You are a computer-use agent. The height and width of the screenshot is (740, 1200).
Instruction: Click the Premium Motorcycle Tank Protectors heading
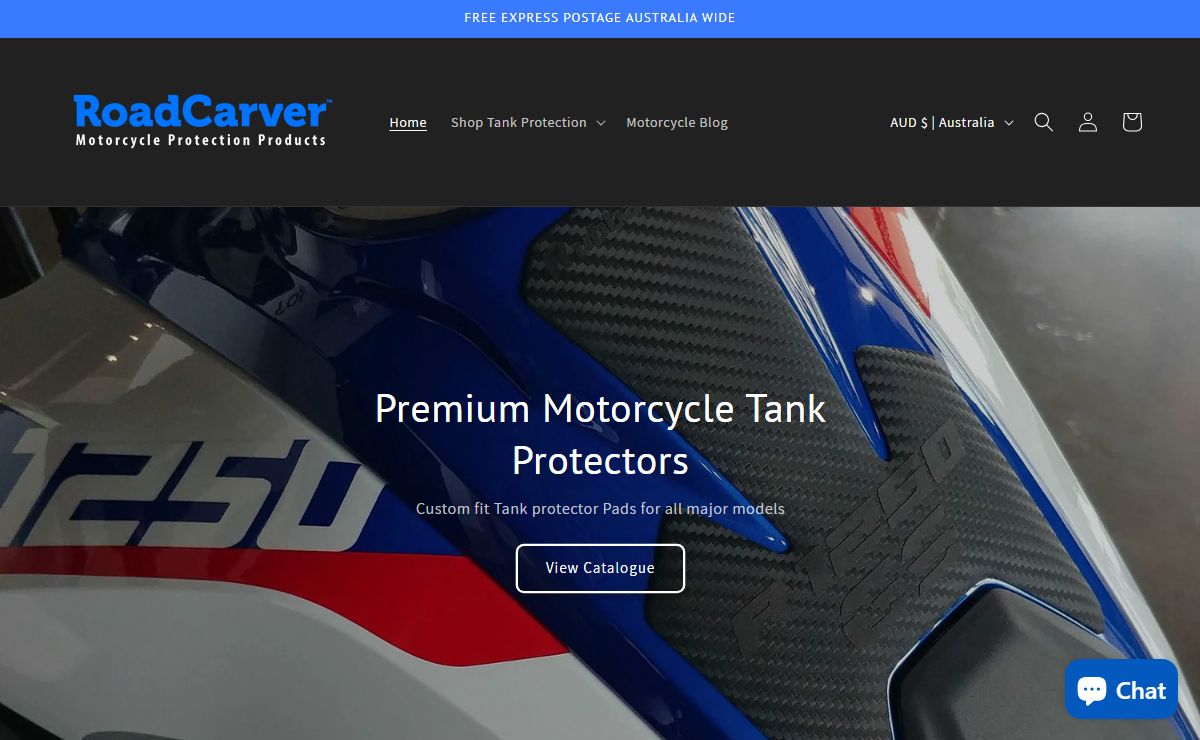point(600,434)
